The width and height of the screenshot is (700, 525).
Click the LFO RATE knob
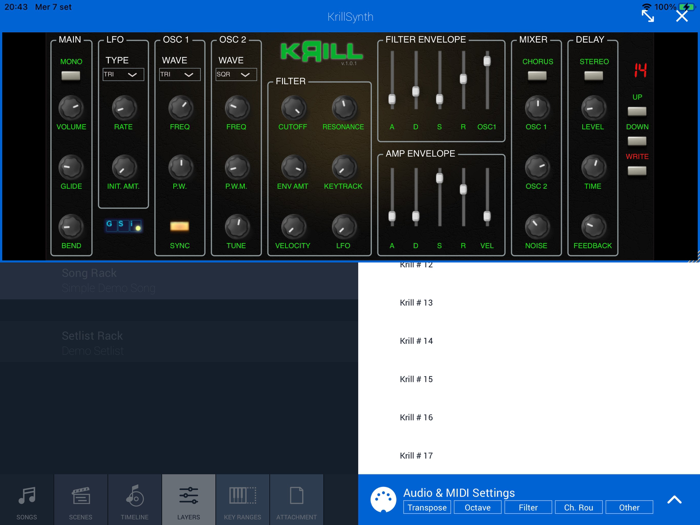click(x=124, y=108)
